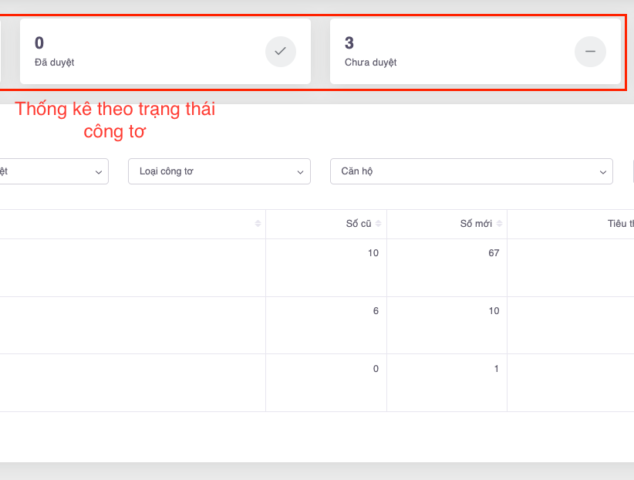Open the partially visible leftmost filter dropdown

(x=50, y=172)
